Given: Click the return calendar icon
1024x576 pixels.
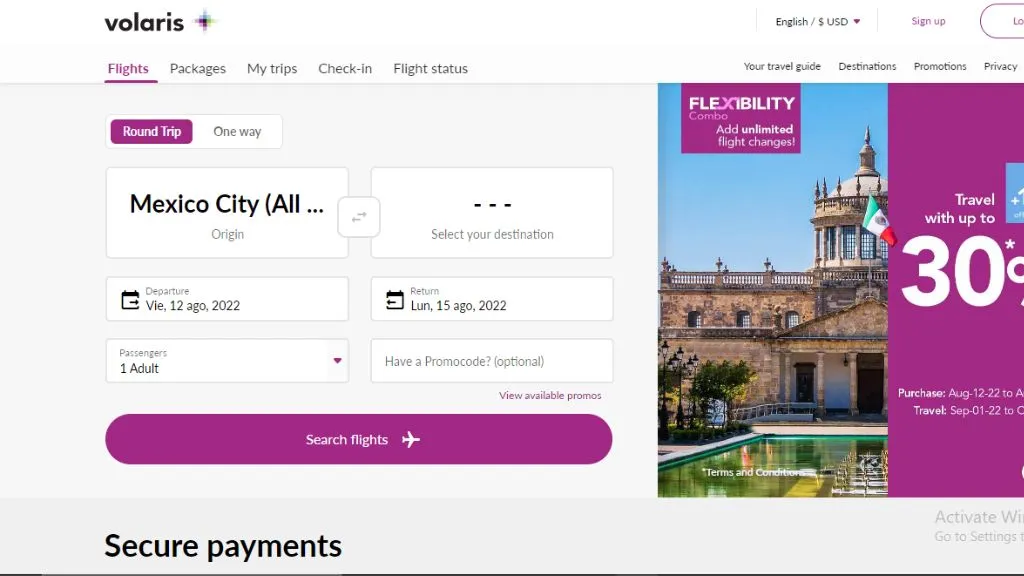Looking at the screenshot, I should [x=395, y=299].
